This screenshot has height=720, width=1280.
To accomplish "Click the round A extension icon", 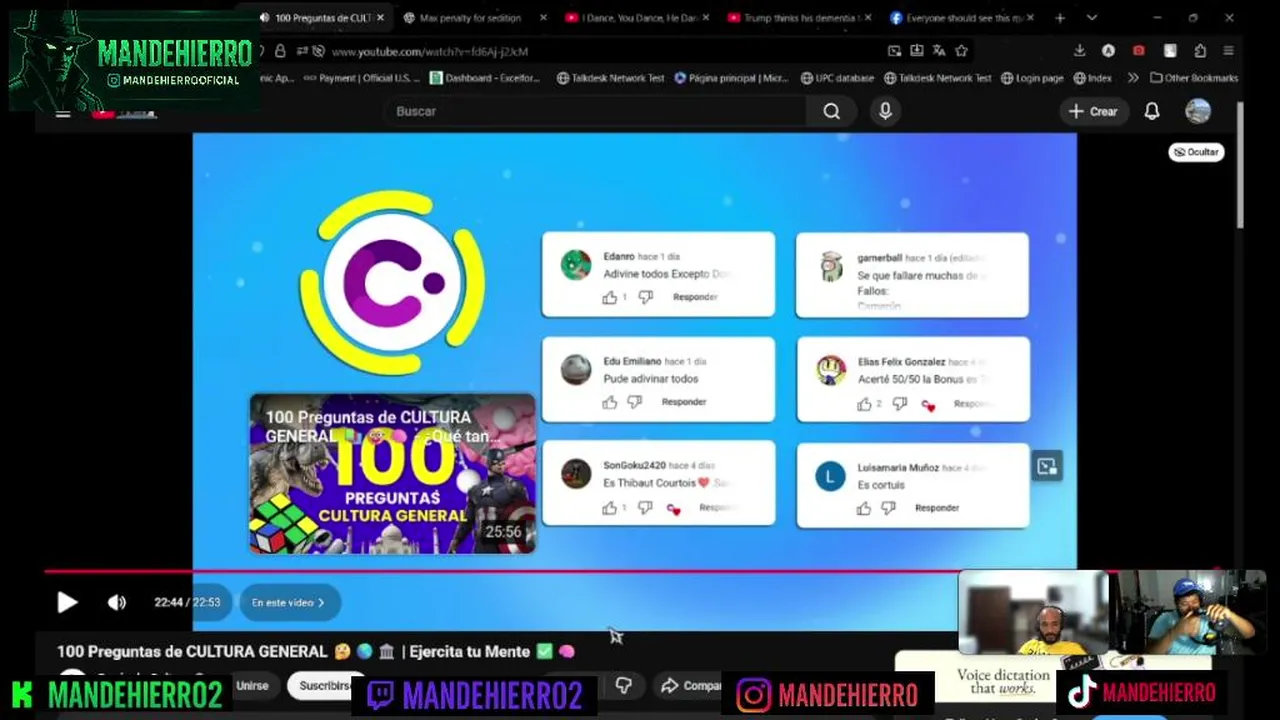I will [1108, 51].
